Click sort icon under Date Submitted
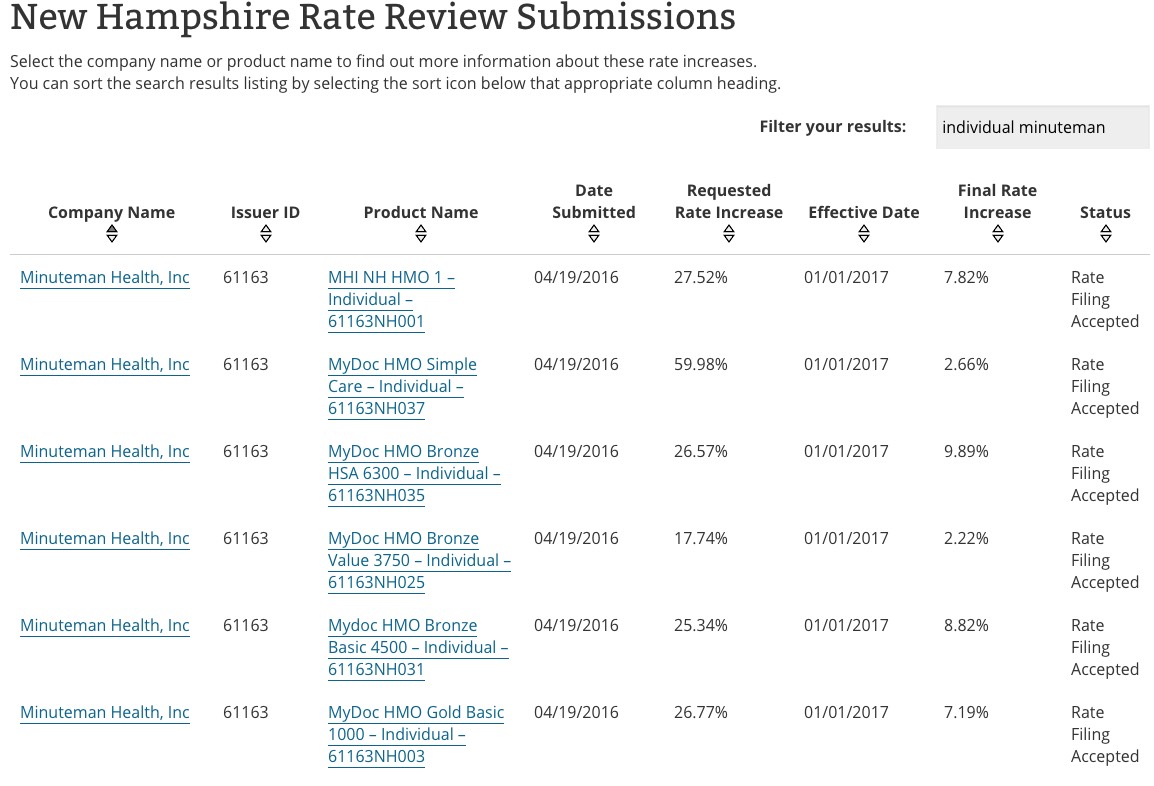 pyautogui.click(x=594, y=234)
